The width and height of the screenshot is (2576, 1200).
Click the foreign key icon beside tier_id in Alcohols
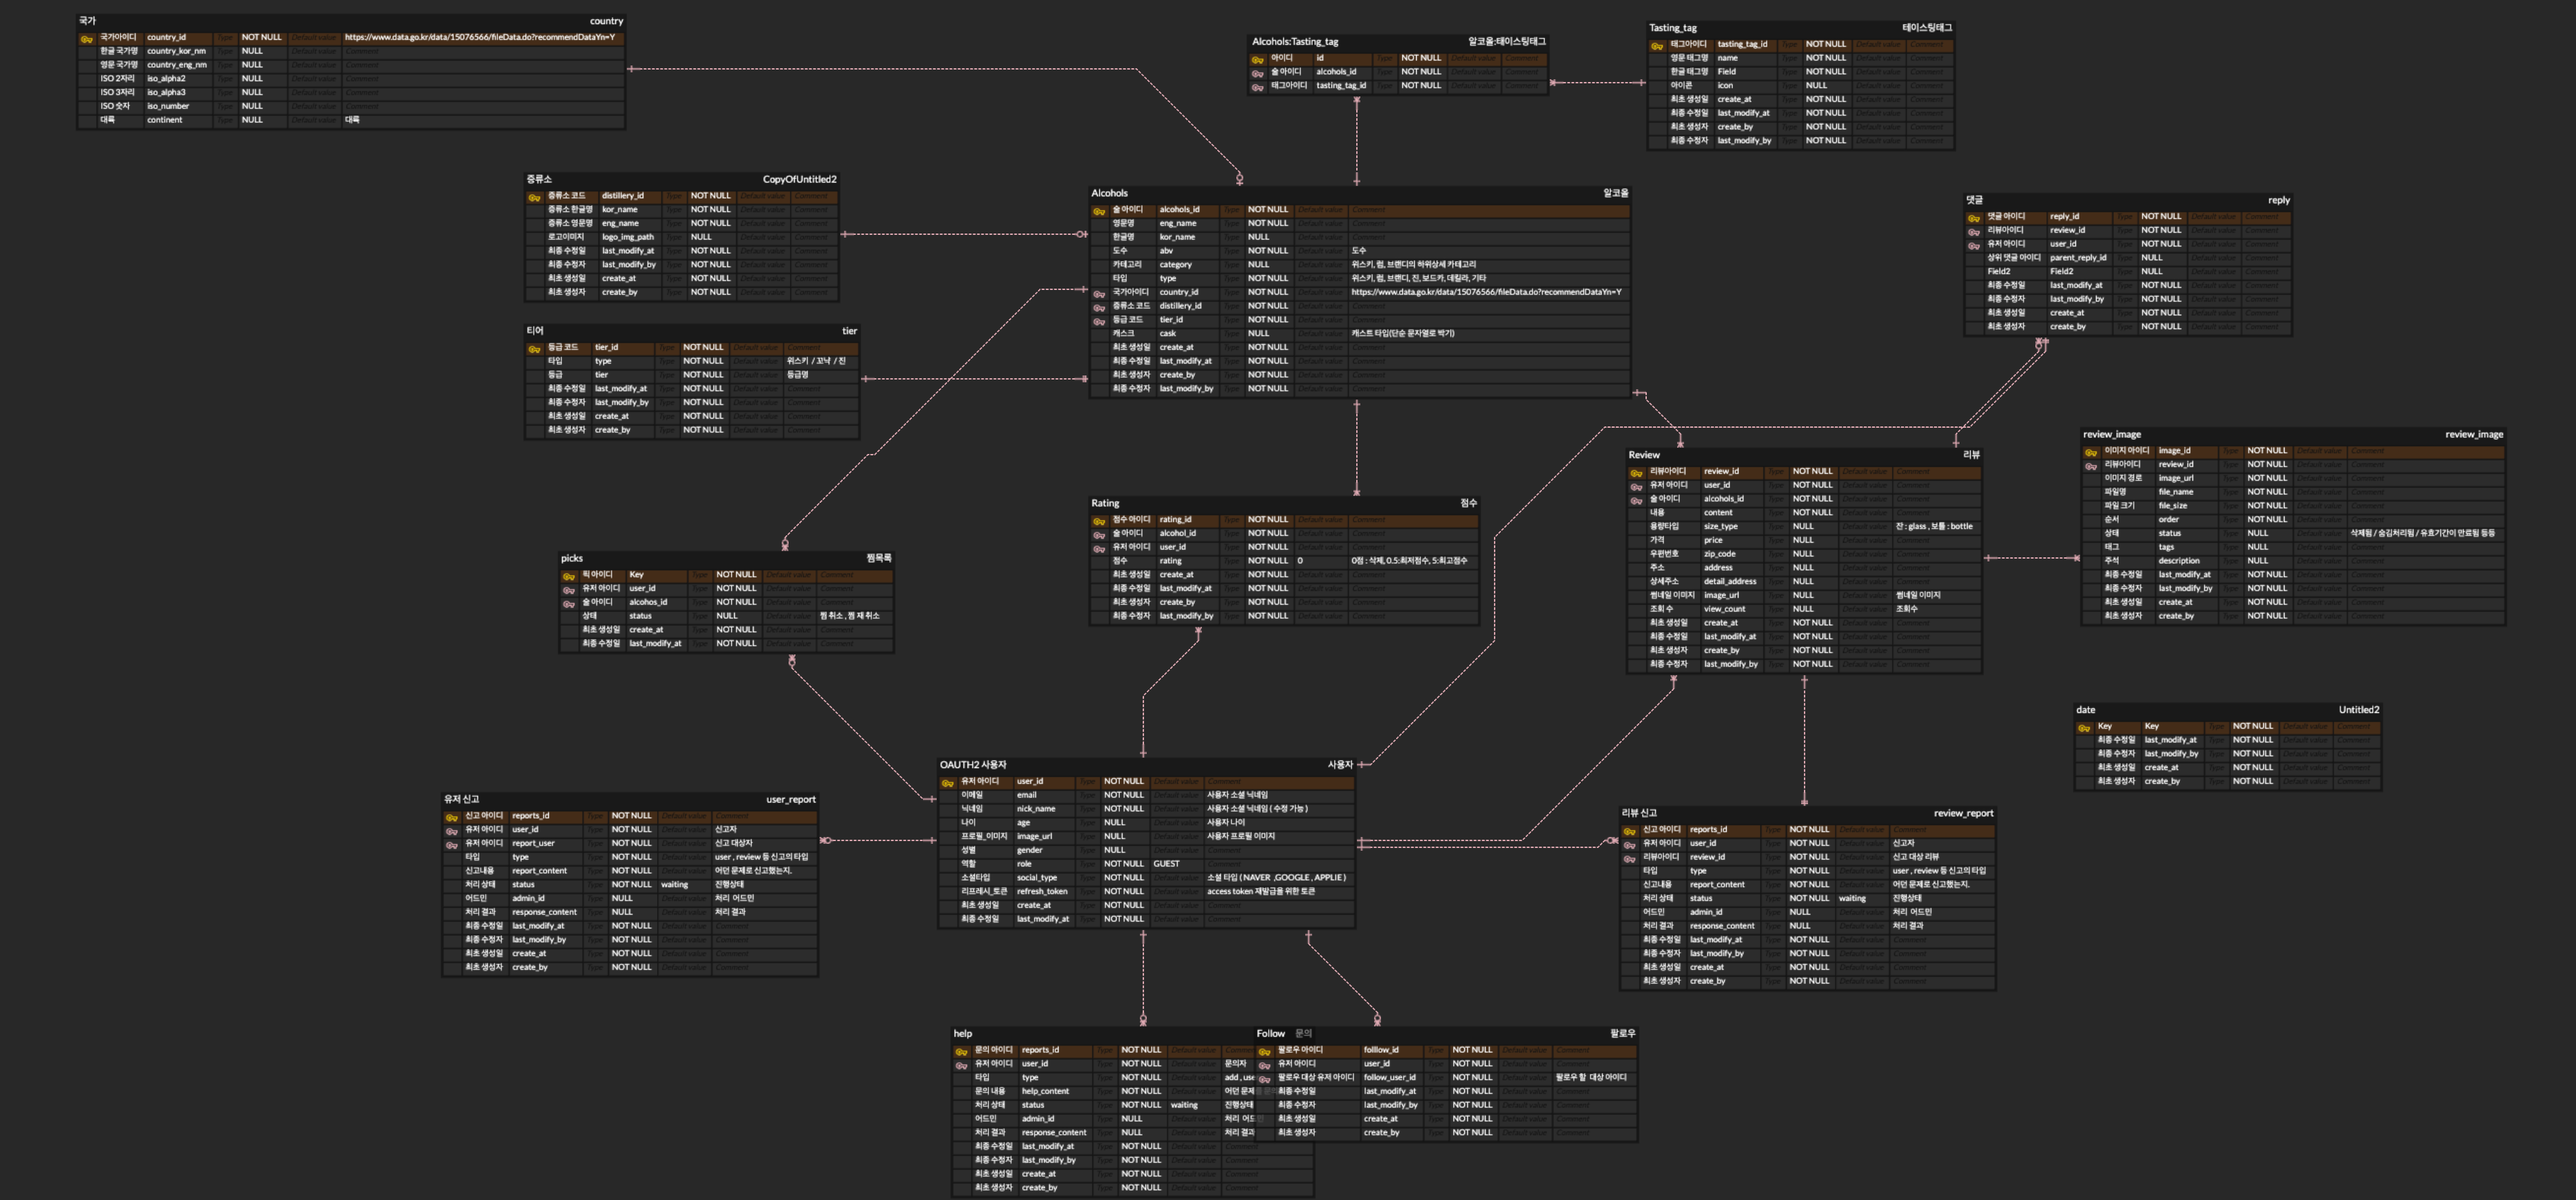point(1099,321)
